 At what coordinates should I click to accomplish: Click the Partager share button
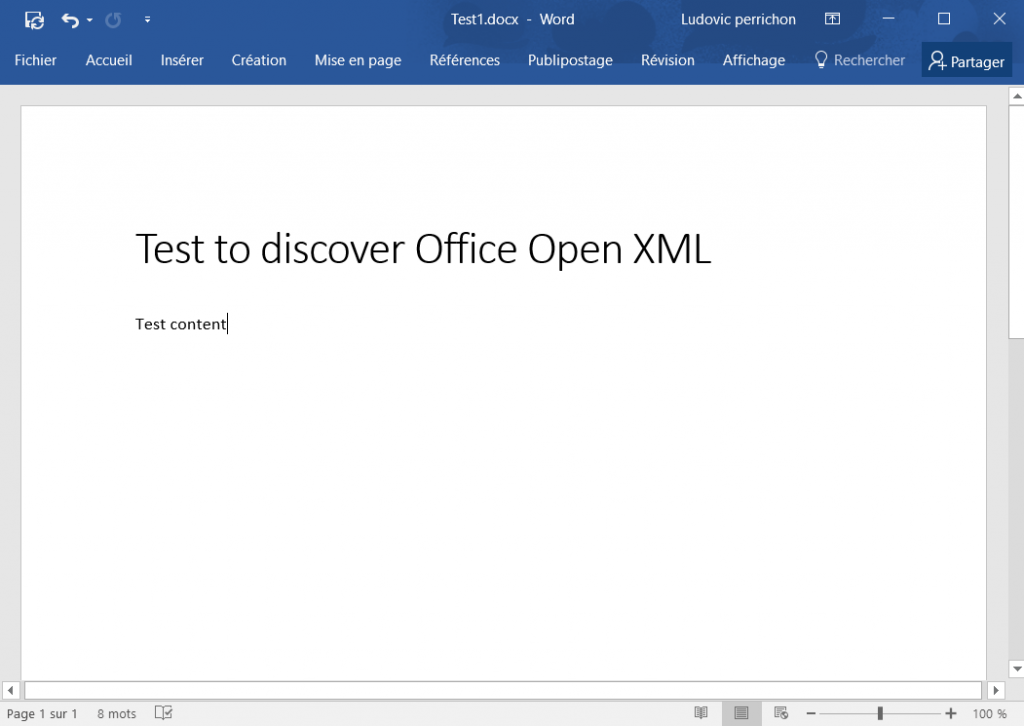coord(967,61)
